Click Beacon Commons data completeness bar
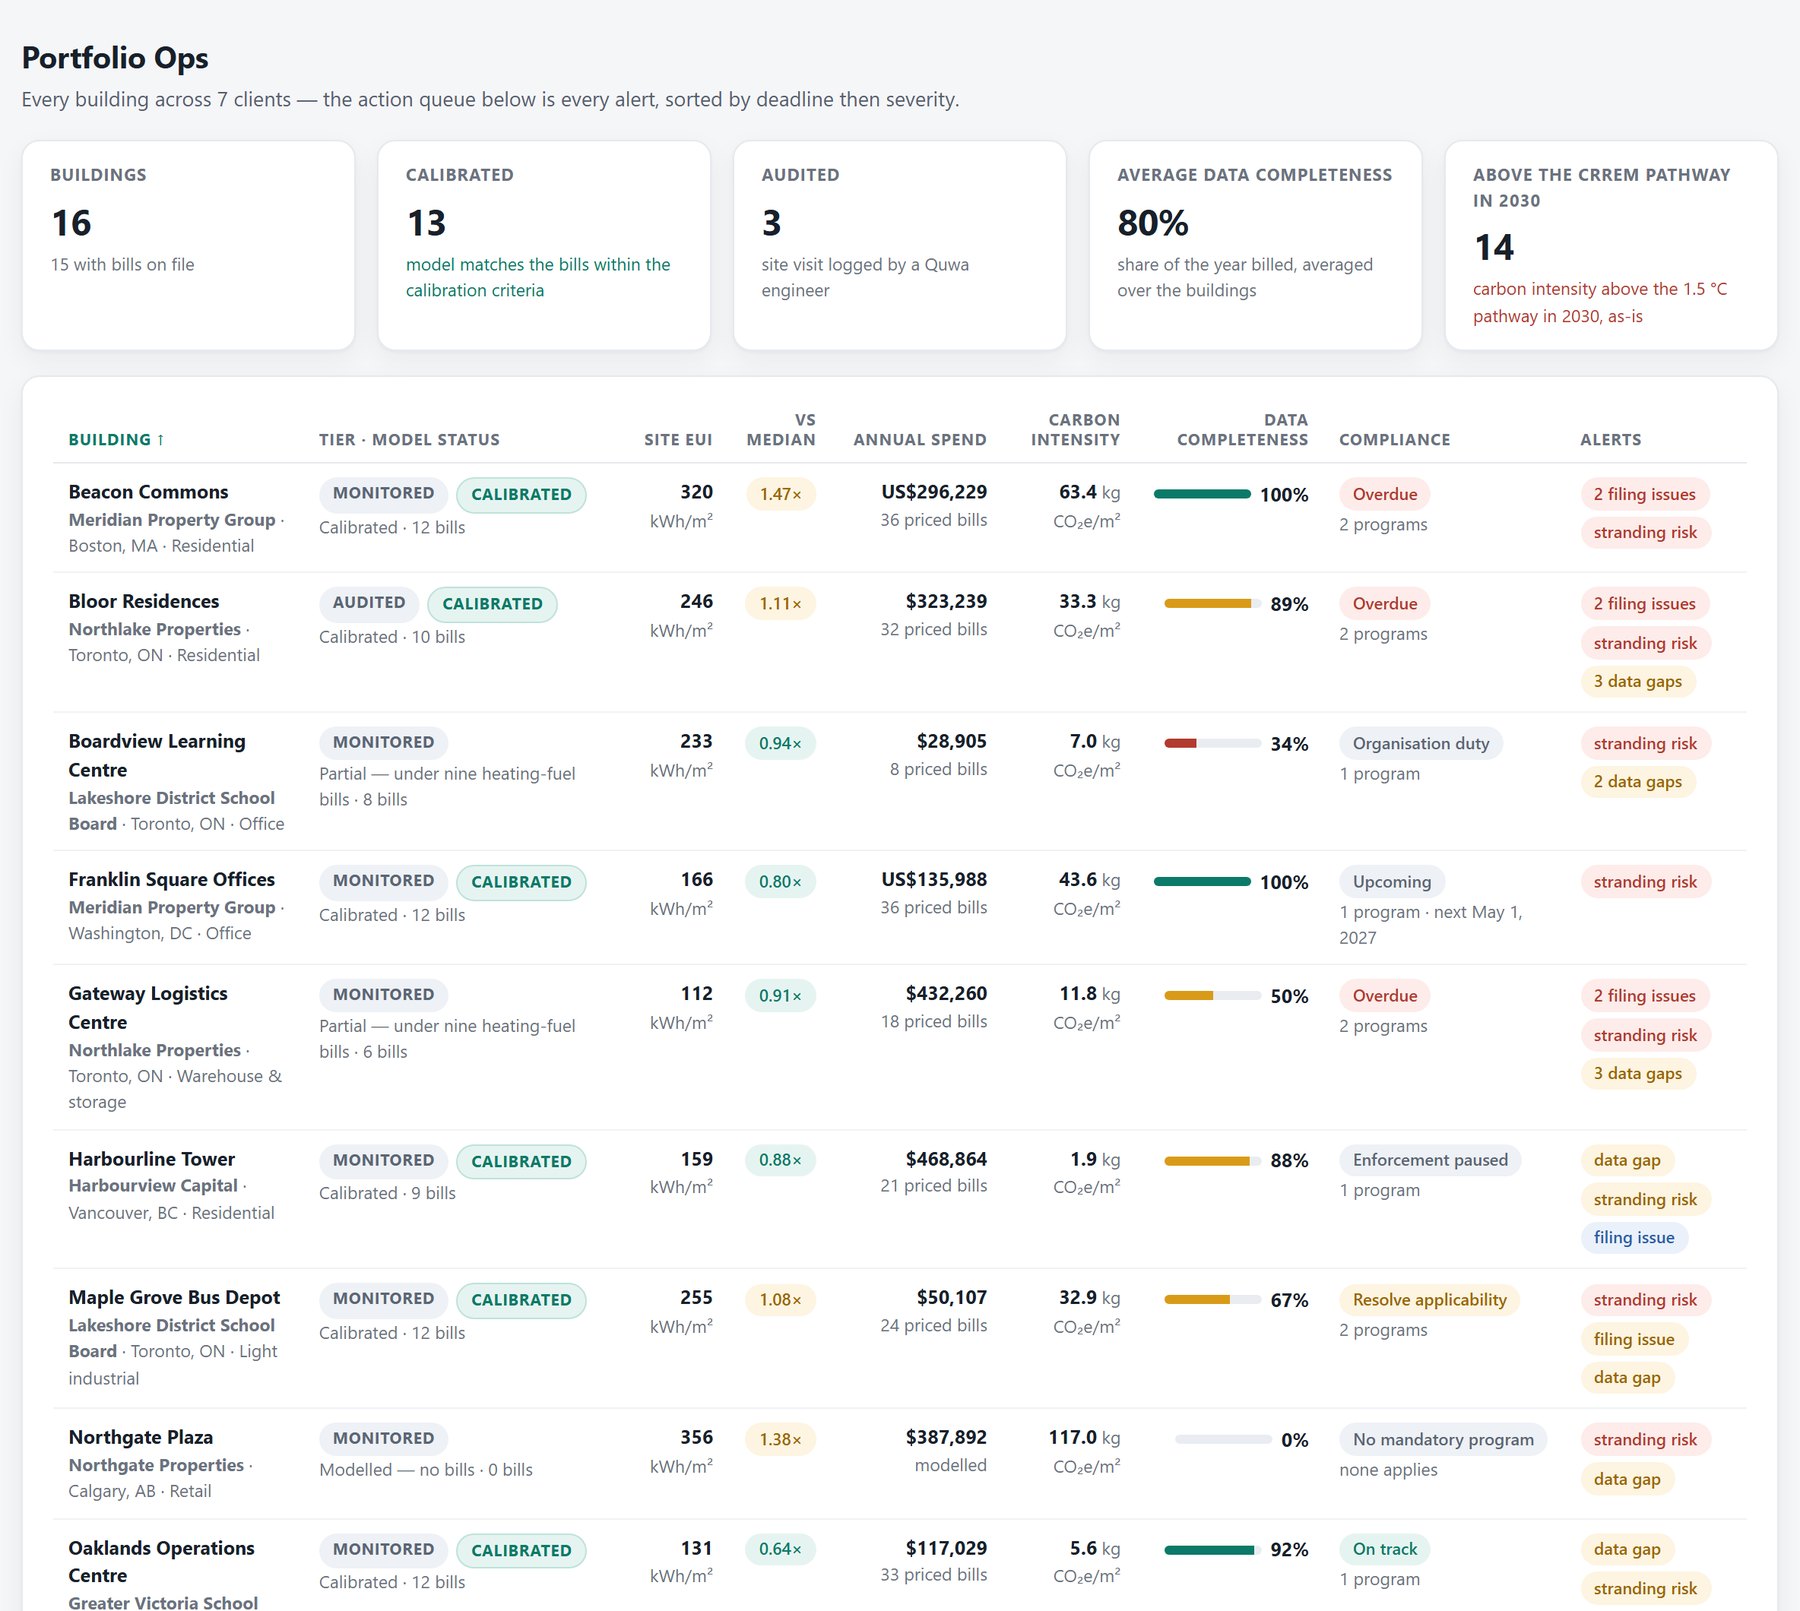This screenshot has width=1800, height=1611. (x=1202, y=494)
